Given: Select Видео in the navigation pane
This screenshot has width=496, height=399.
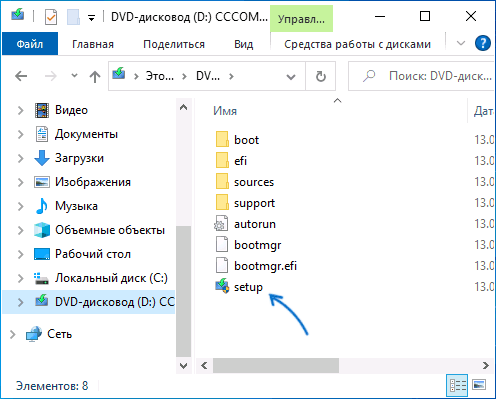Looking at the screenshot, I should point(71,110).
